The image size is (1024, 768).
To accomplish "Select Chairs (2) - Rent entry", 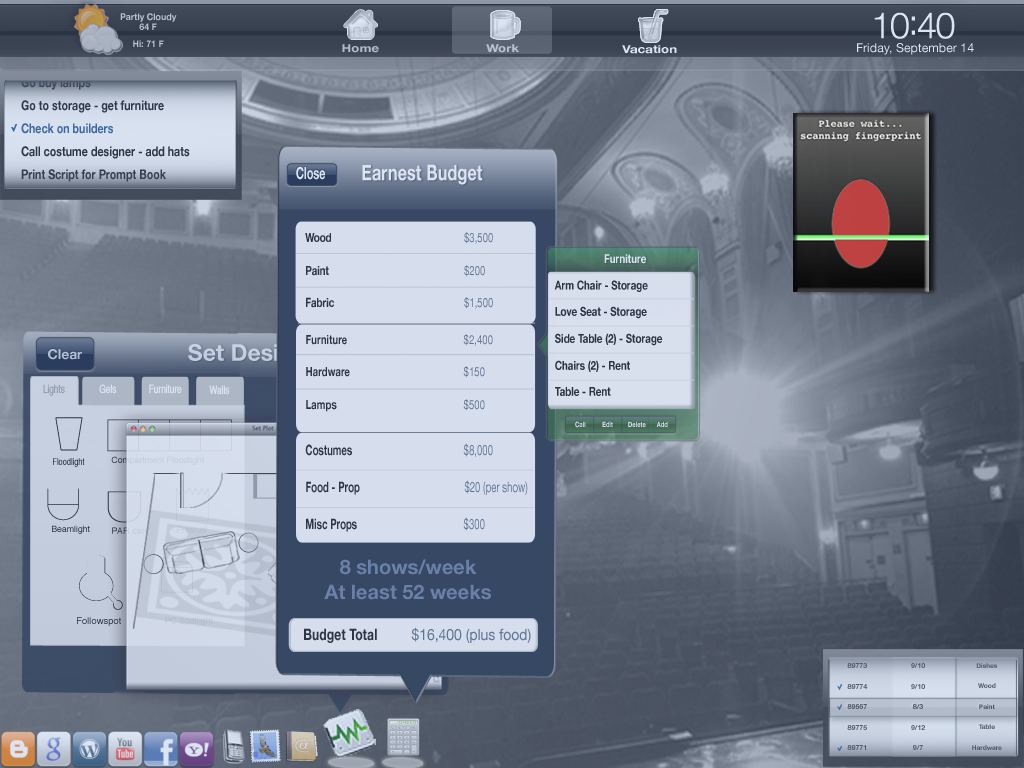I will (620, 366).
